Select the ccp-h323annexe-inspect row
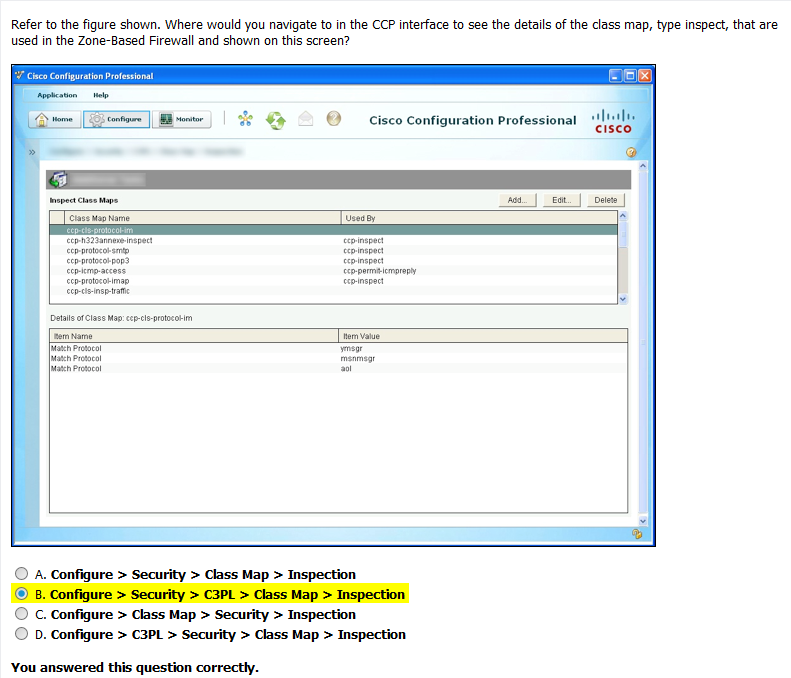The image size is (791, 678). (333, 241)
